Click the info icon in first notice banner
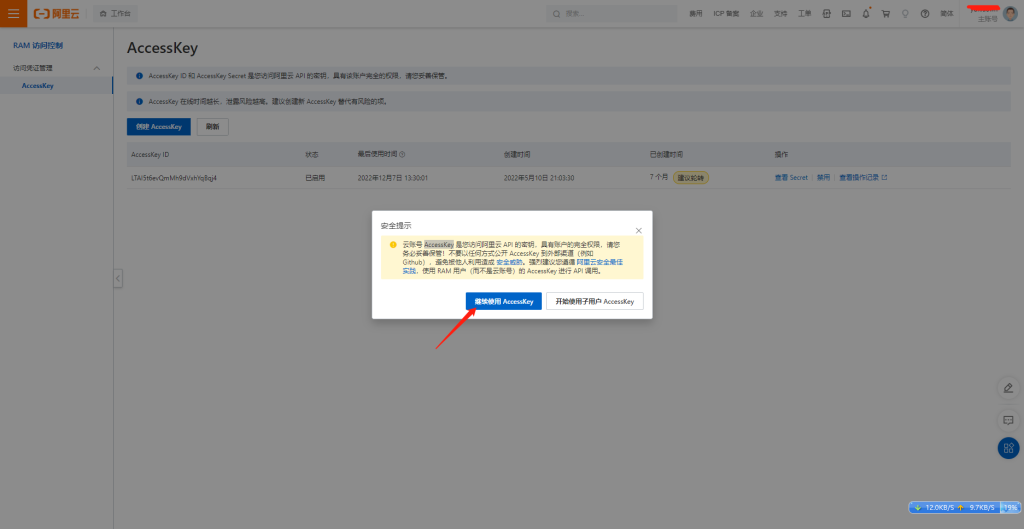 coord(139,76)
